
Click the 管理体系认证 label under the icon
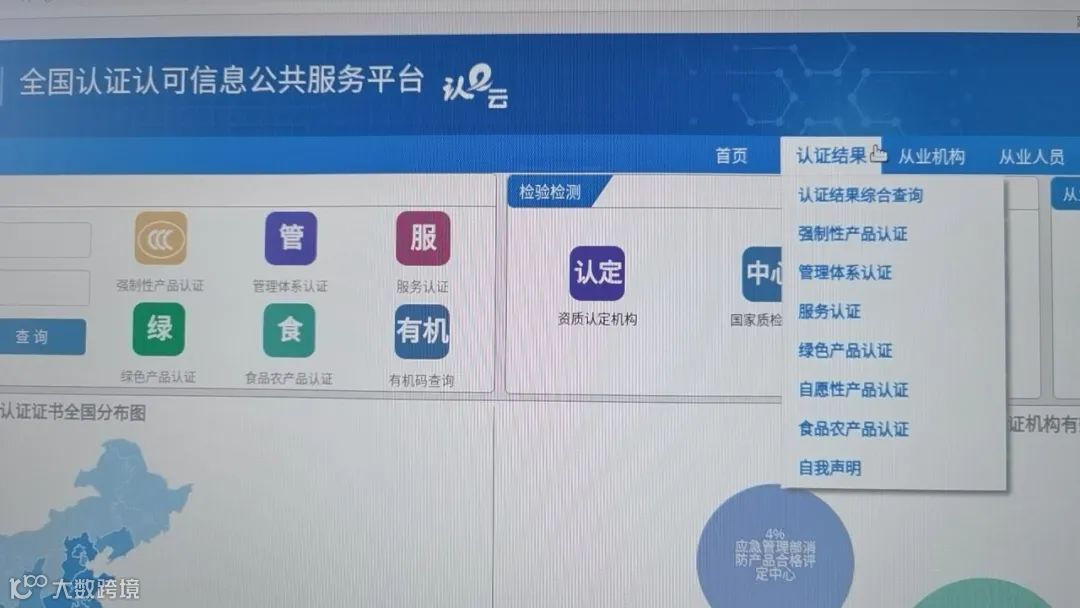290,286
